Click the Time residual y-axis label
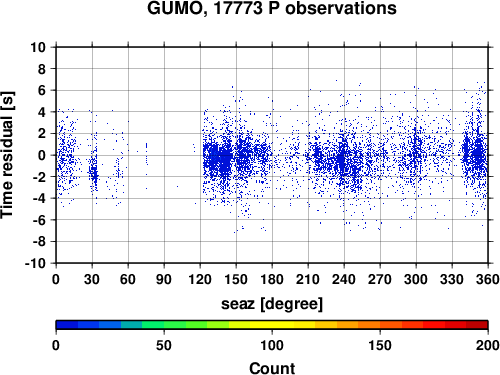The height and width of the screenshot is (375, 500). (x=8, y=155)
